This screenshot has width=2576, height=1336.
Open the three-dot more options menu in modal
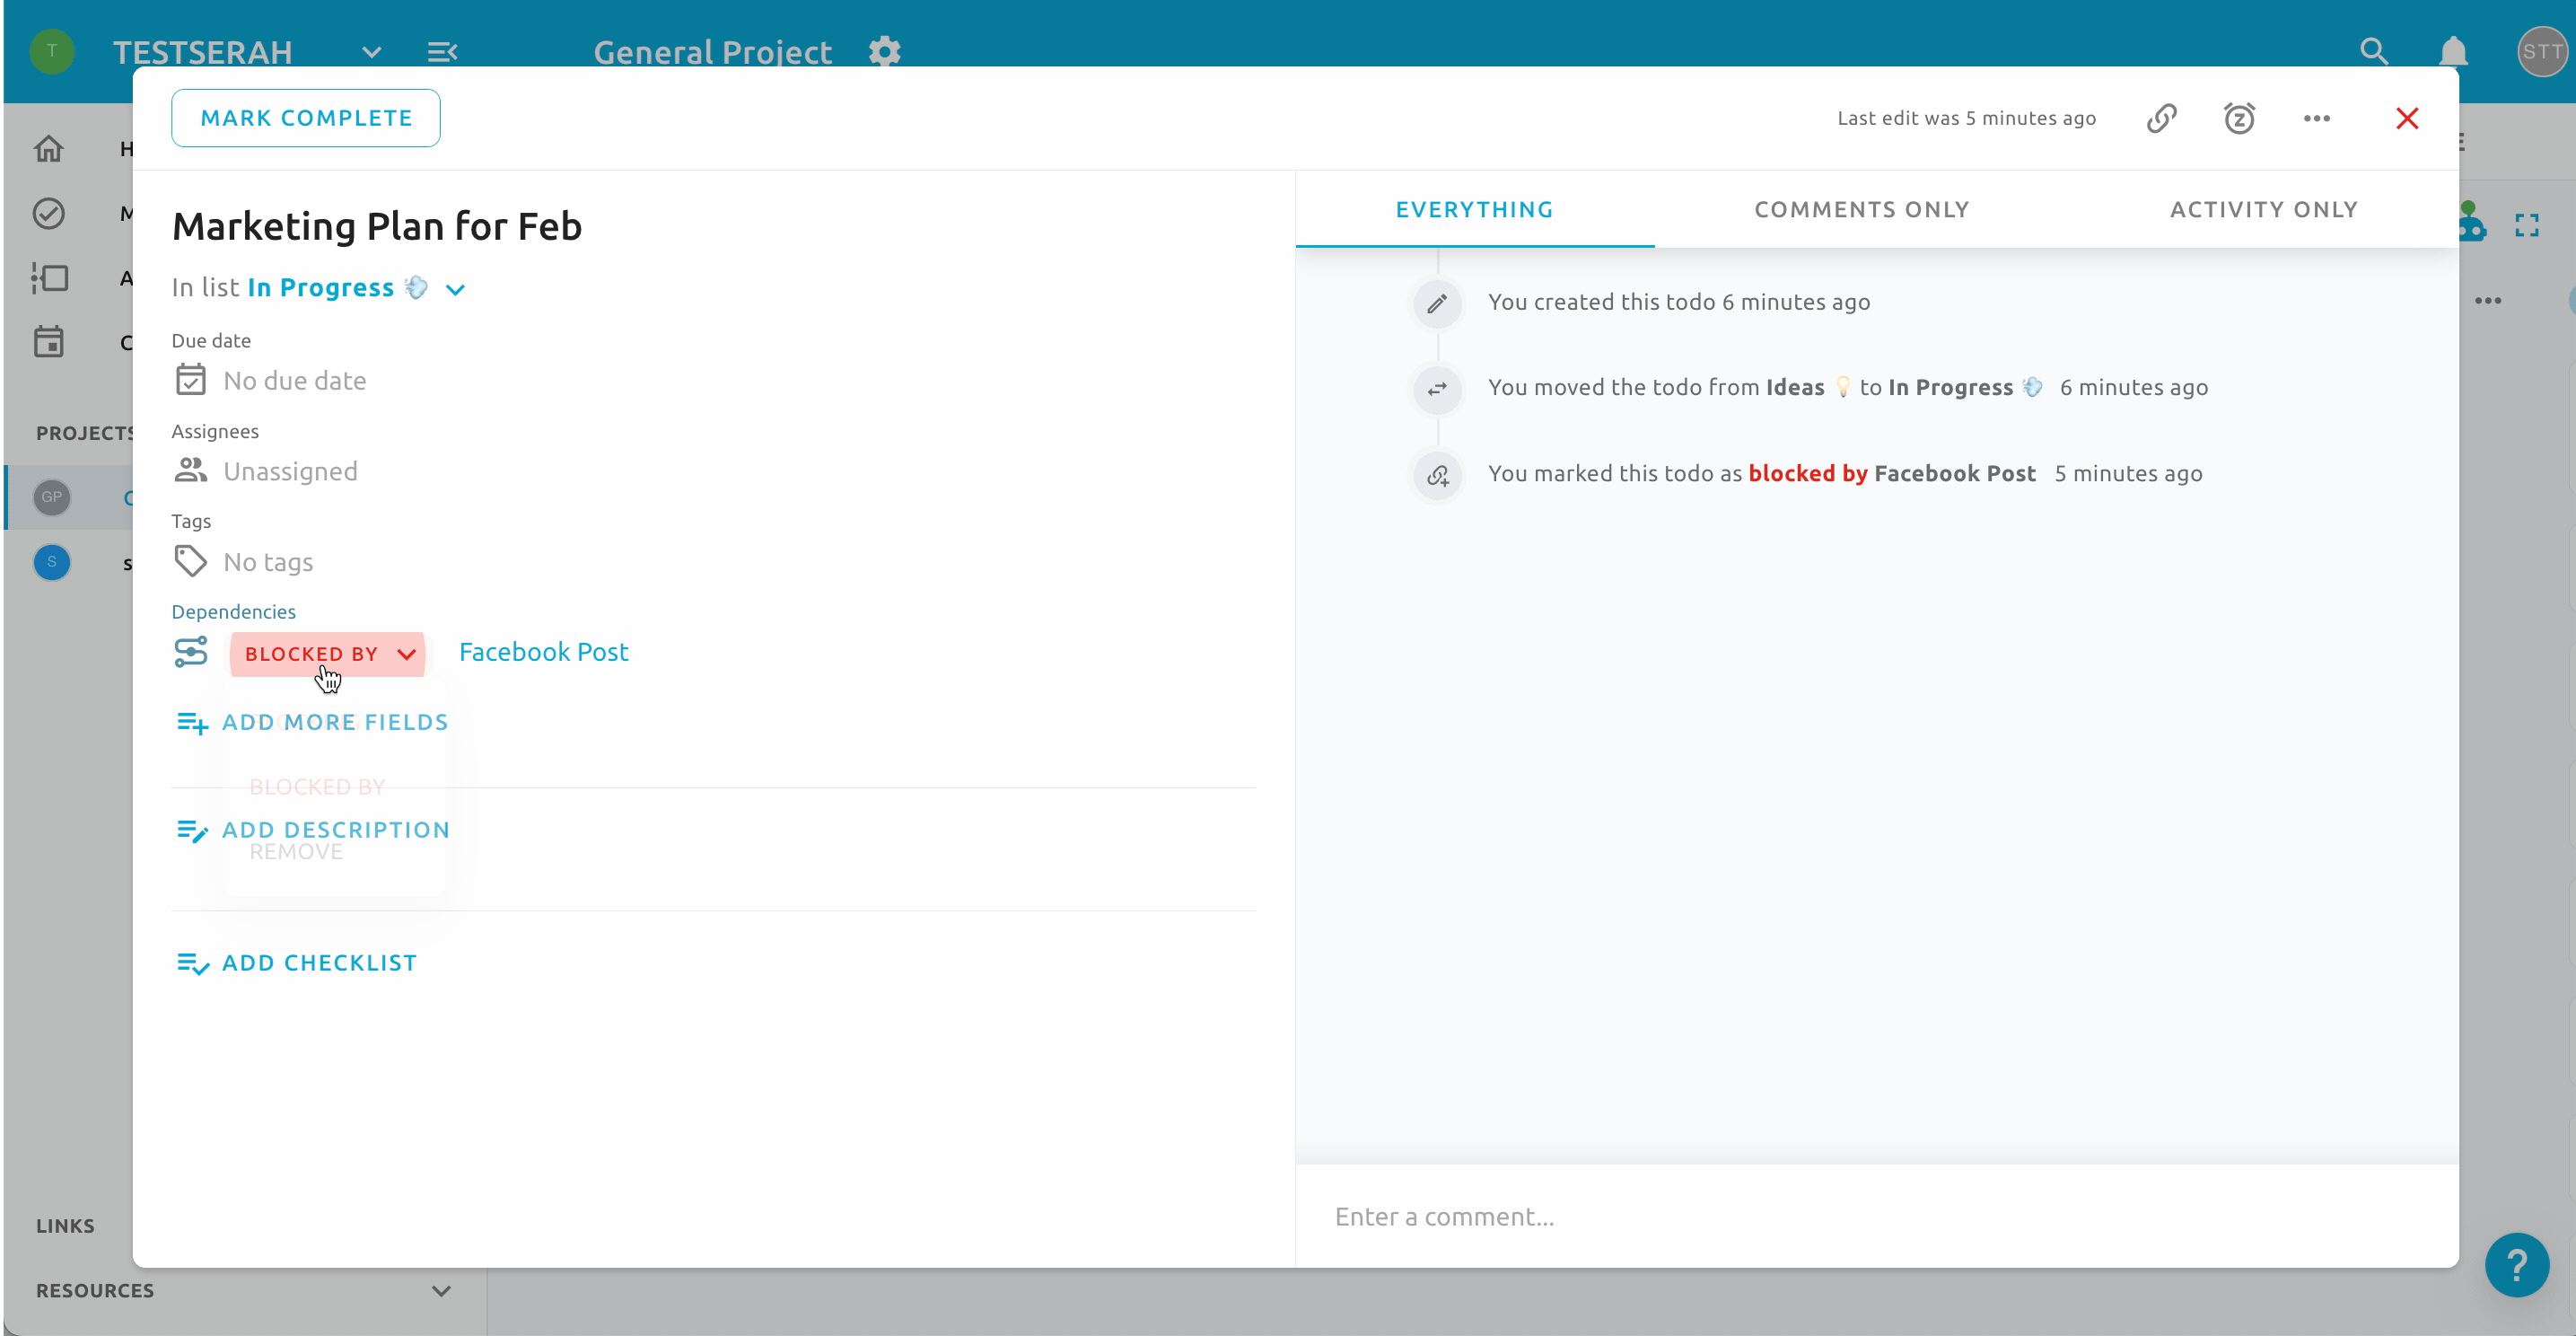(x=2316, y=118)
